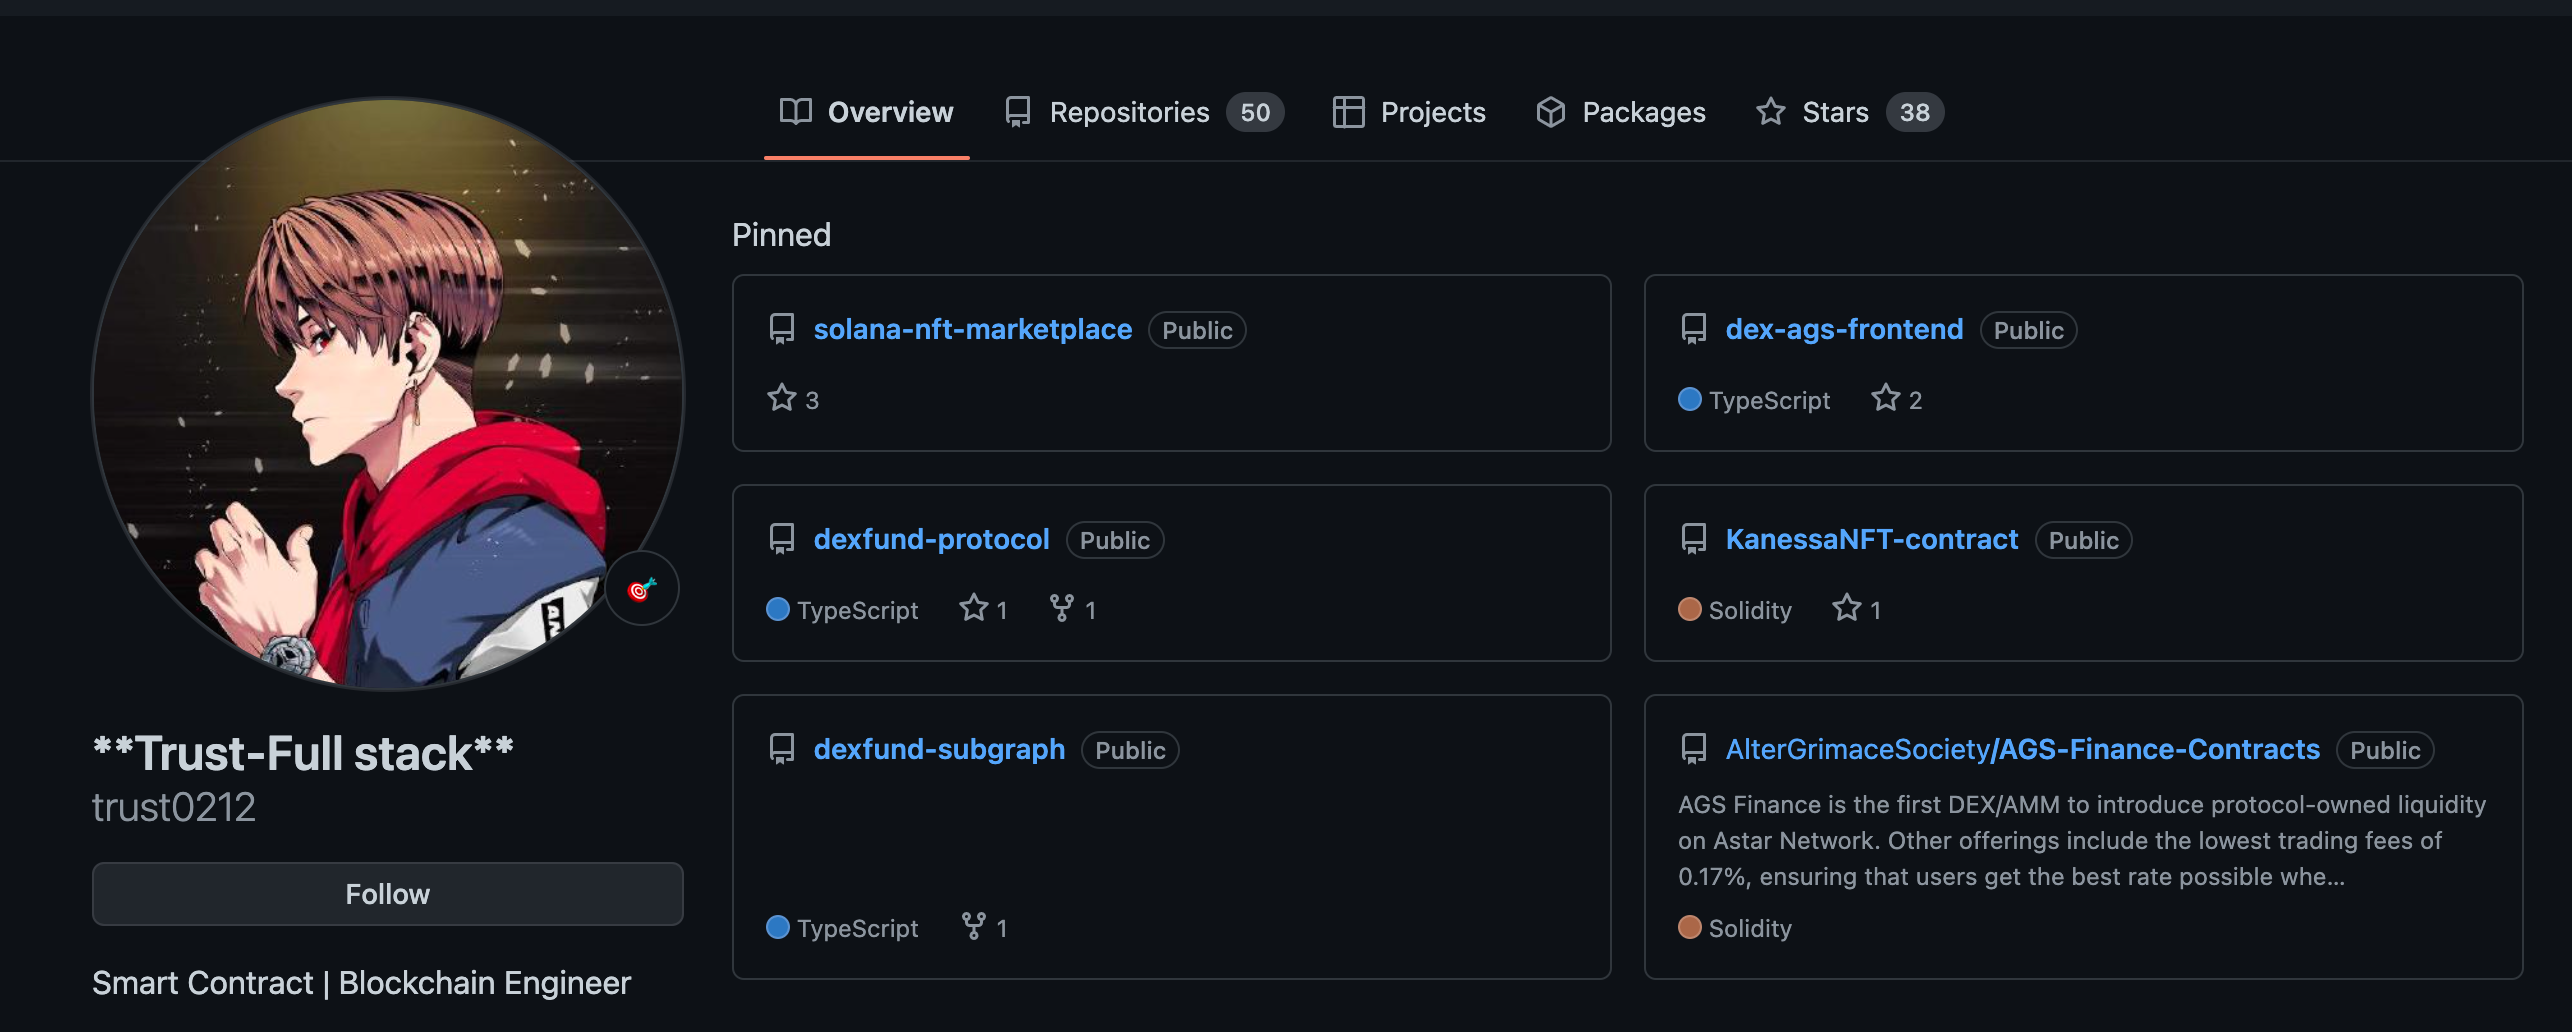Click Public badge on KanessaNFT-contract
The image size is (2572, 1032).
pyautogui.click(x=2083, y=540)
